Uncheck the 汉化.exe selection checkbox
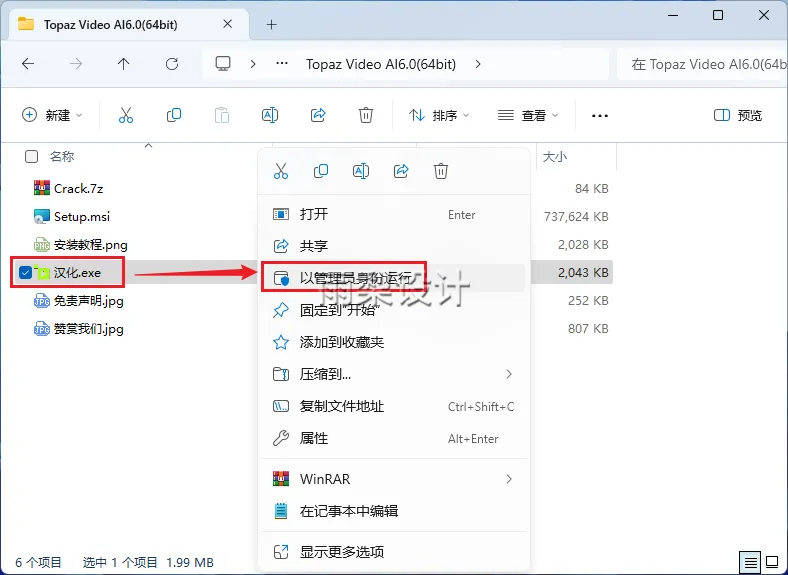The width and height of the screenshot is (788, 575). pos(25,272)
